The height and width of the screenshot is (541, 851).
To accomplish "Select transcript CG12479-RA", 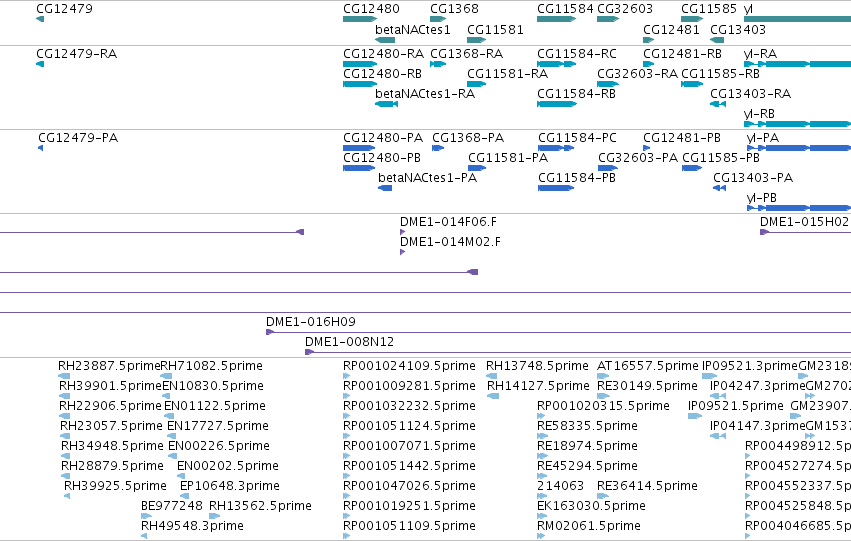I will [76, 54].
